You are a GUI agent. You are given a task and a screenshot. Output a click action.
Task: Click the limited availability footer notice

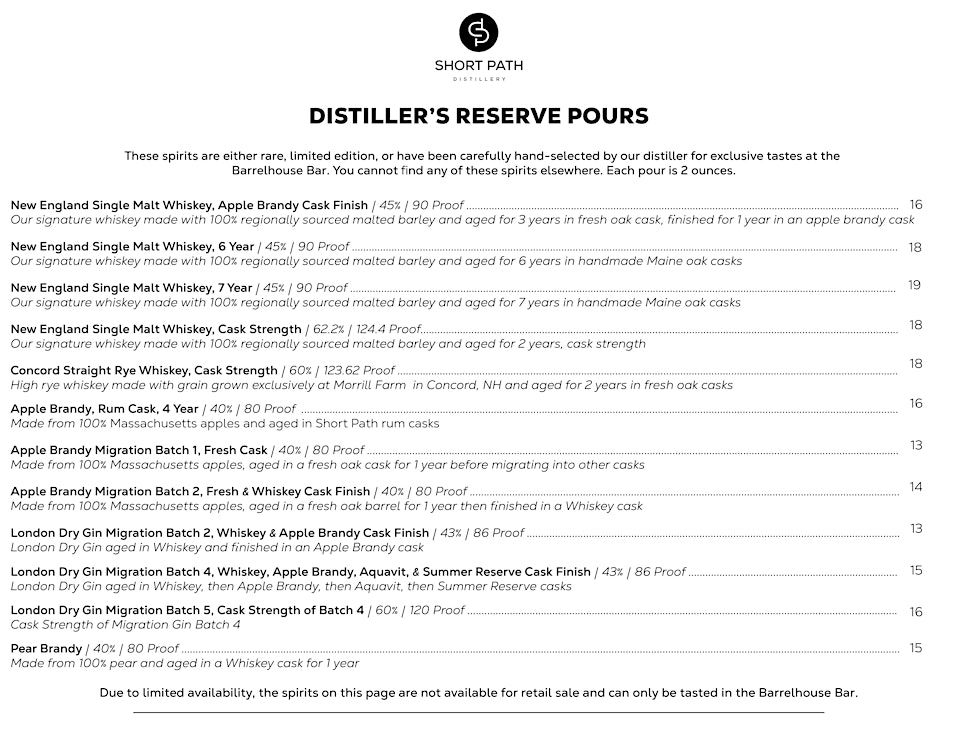point(478,692)
